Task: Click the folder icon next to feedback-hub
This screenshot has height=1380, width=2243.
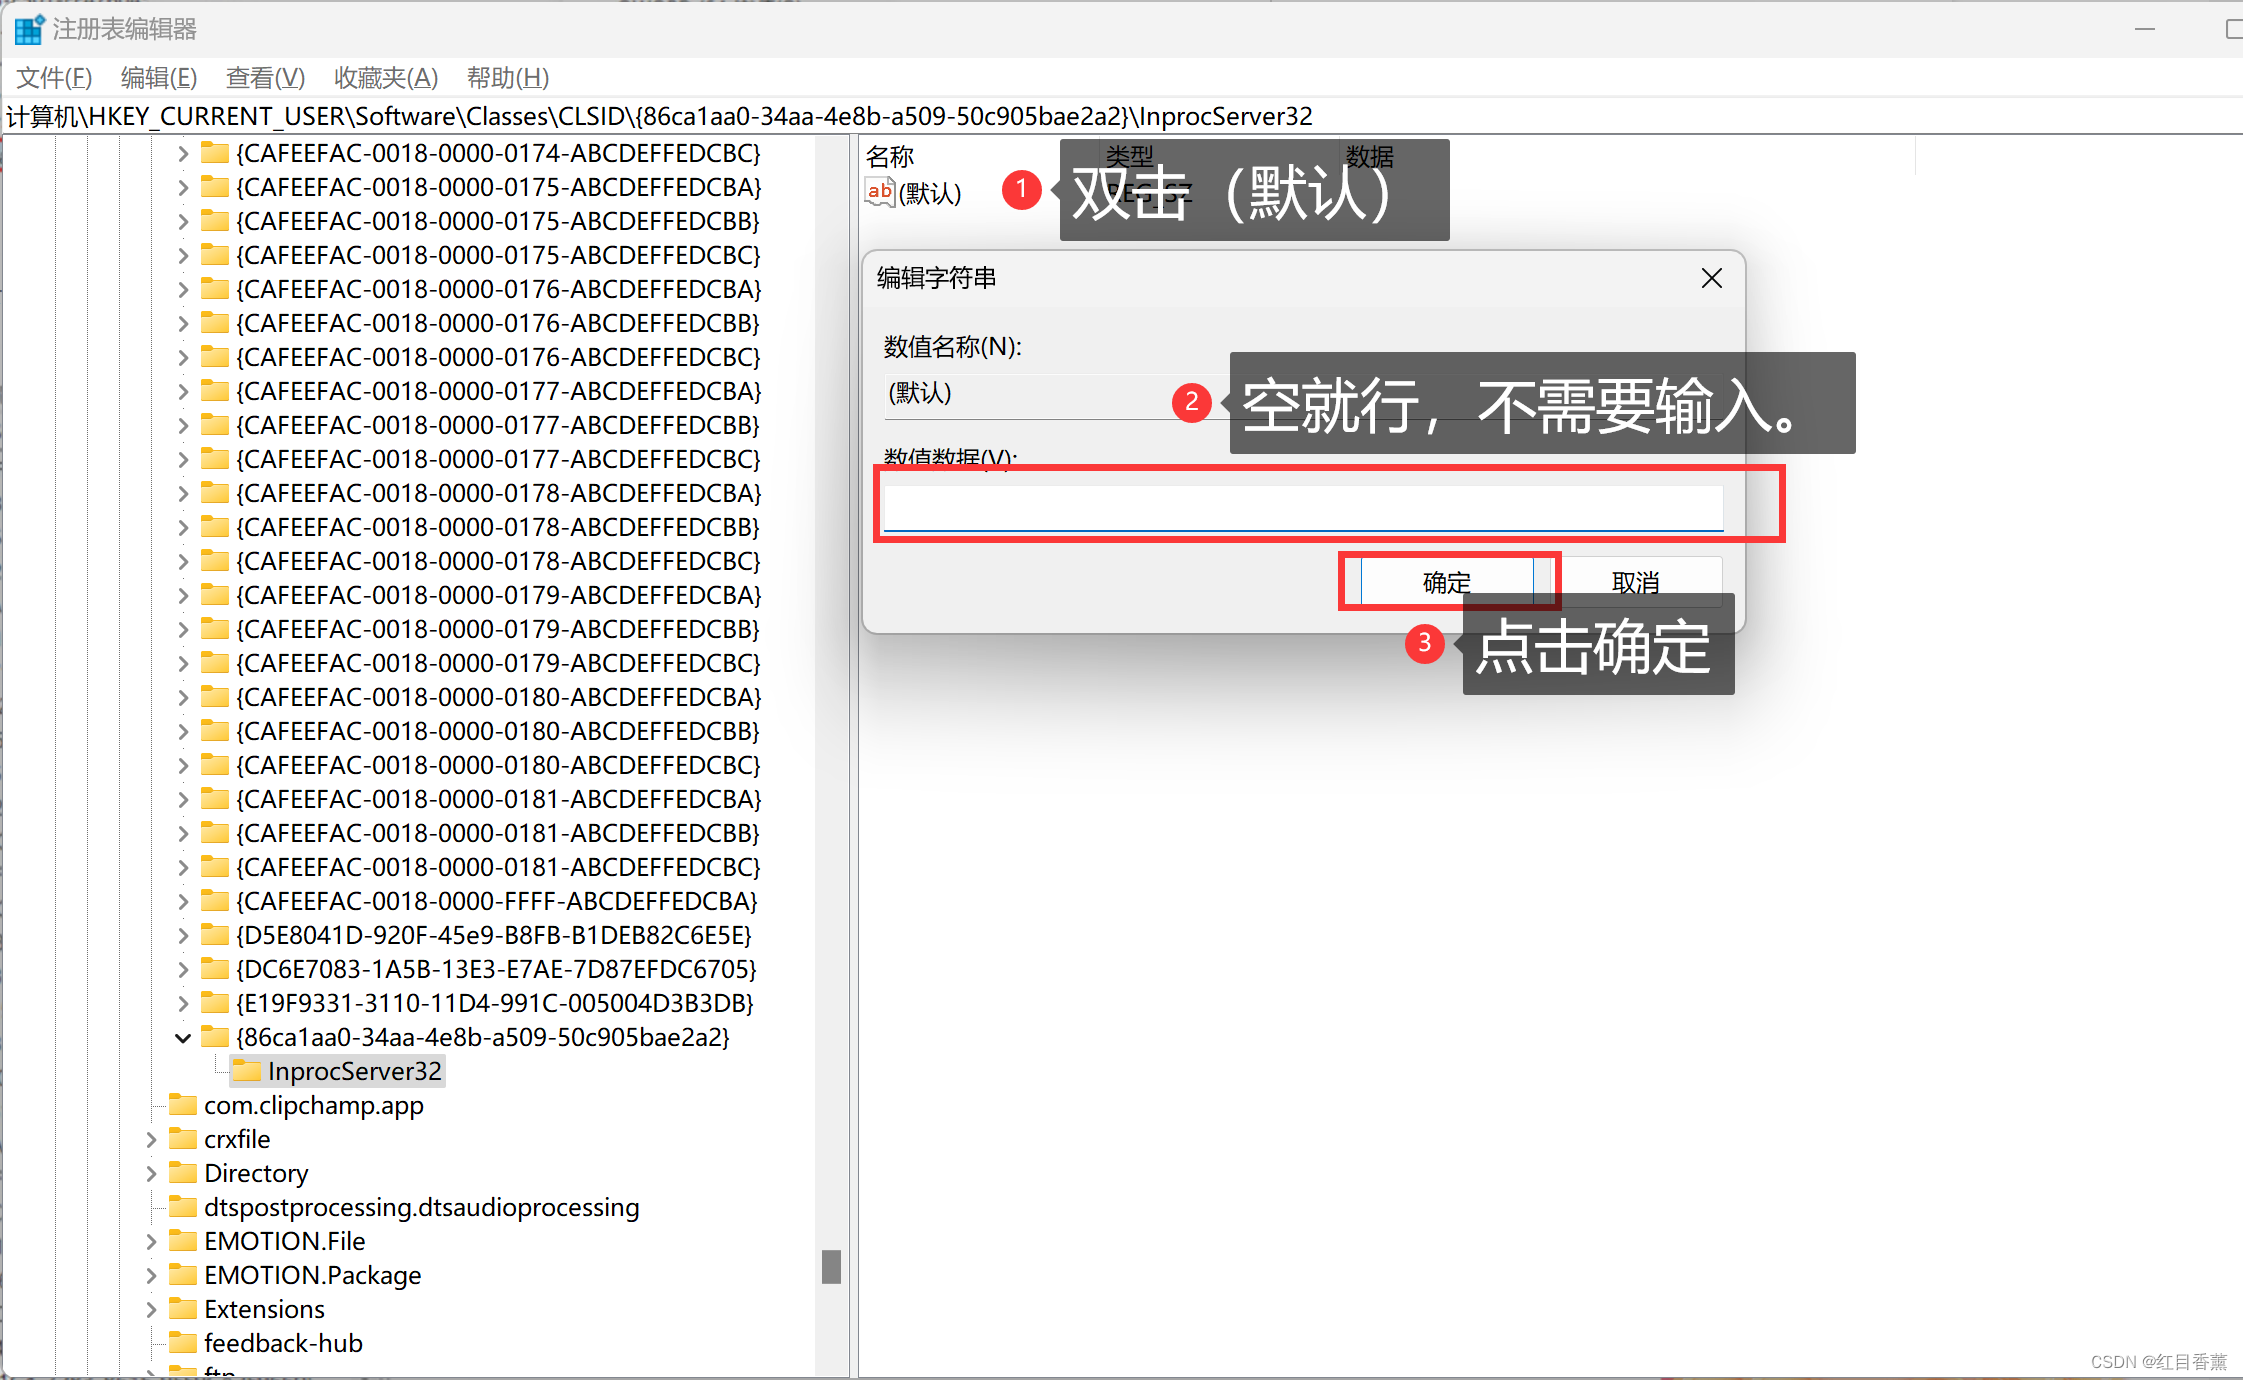Action: 183,1343
